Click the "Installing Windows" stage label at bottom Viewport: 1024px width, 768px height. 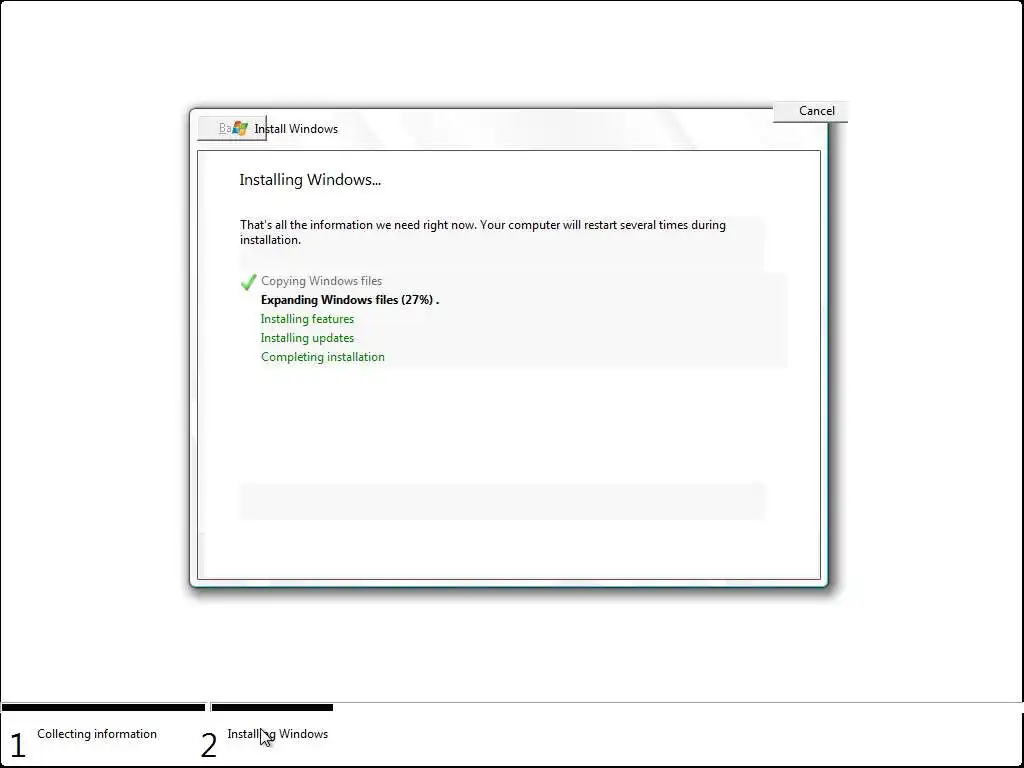pos(278,734)
